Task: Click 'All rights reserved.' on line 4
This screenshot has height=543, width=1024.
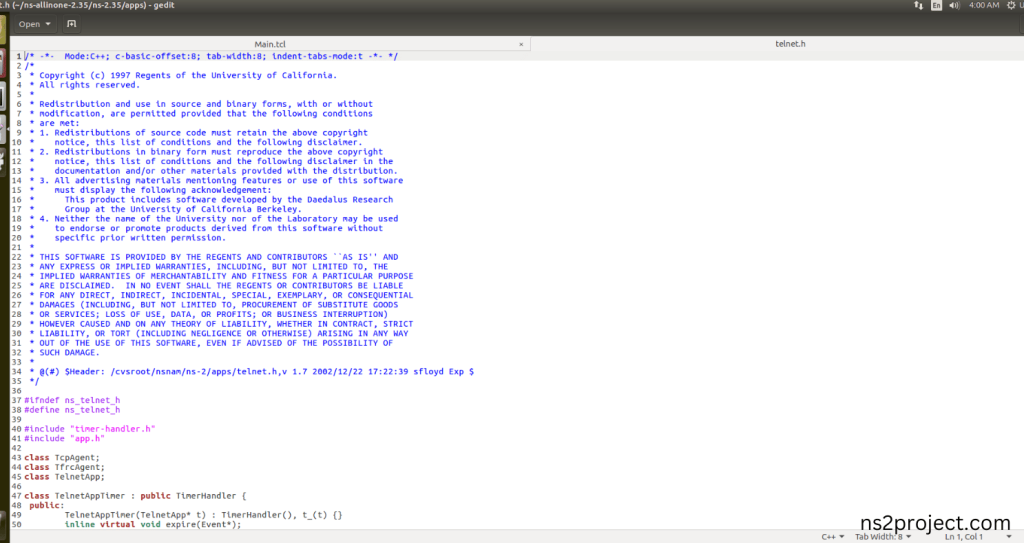Action: click(x=89, y=85)
